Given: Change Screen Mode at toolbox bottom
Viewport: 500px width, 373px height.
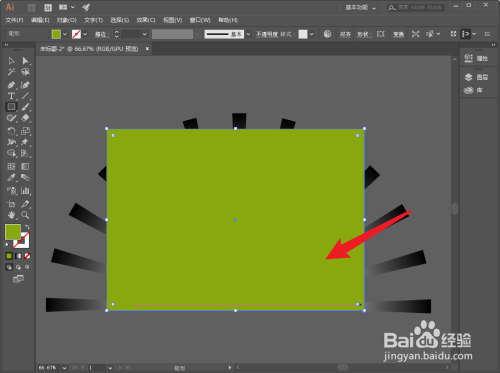Looking at the screenshot, I should (18, 279).
